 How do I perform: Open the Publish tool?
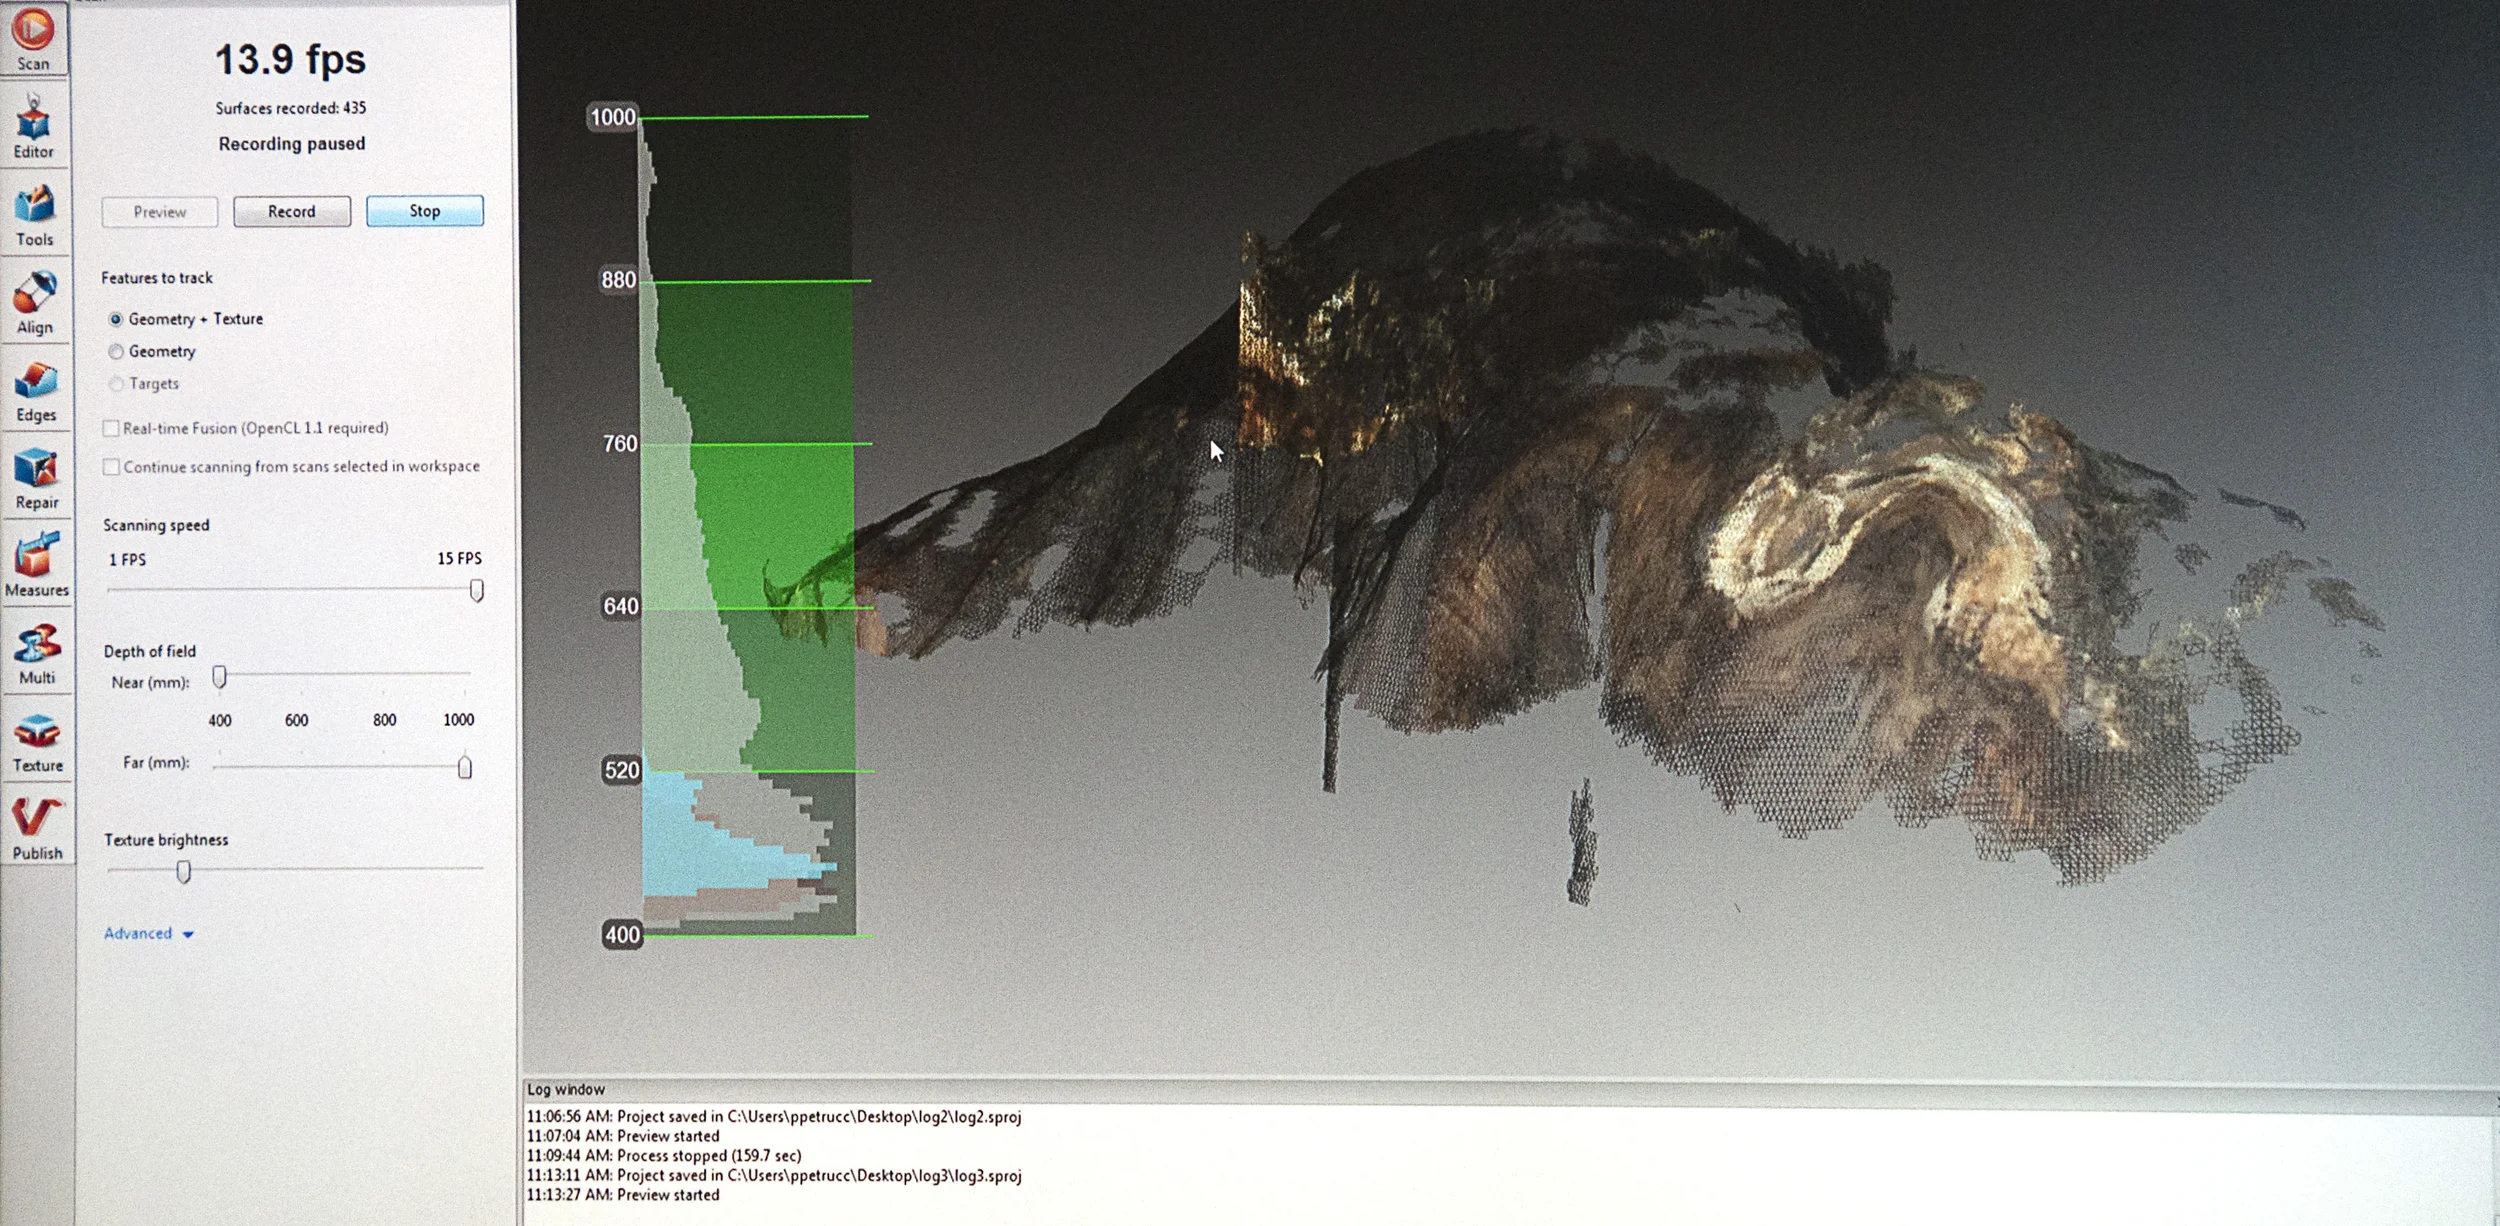point(37,828)
